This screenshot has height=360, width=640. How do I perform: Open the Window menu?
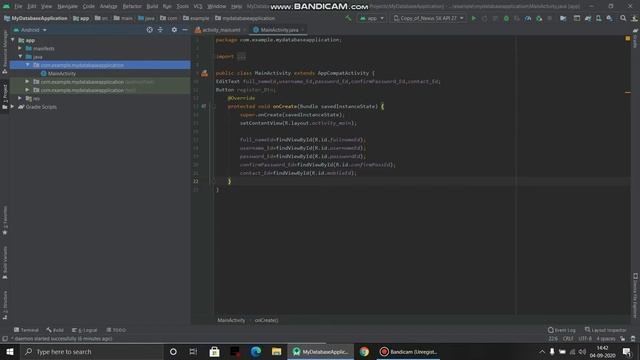[216, 6]
